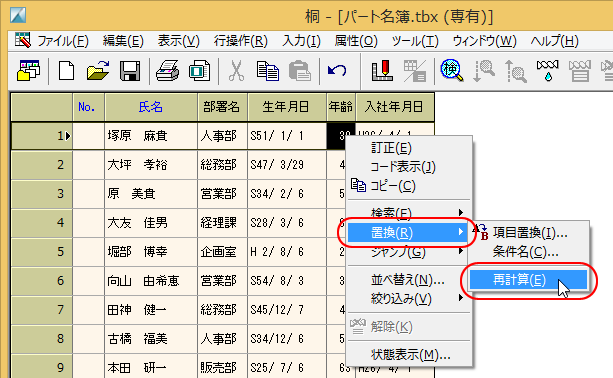Select 項目置換(I)... in submenu

(x=529, y=233)
